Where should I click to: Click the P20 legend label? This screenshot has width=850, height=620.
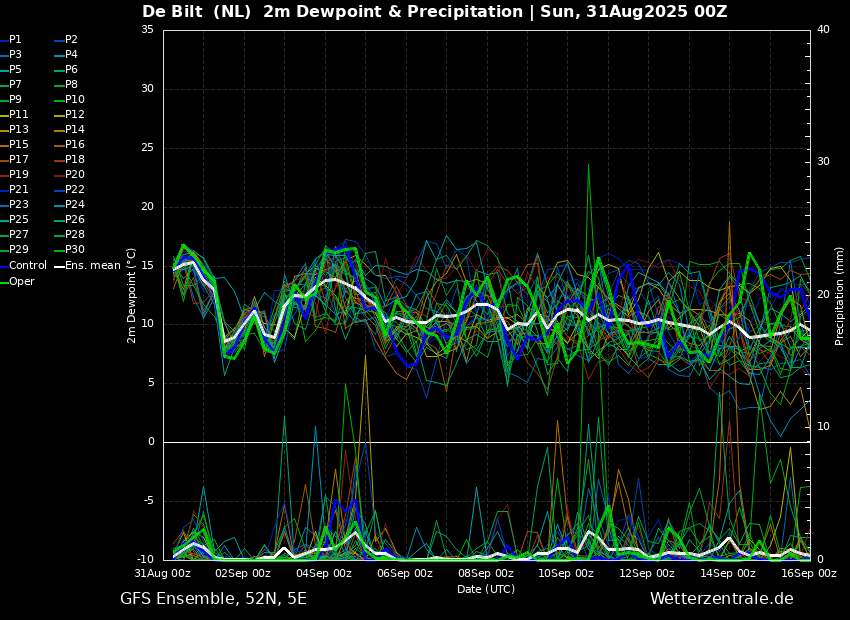click(75, 175)
